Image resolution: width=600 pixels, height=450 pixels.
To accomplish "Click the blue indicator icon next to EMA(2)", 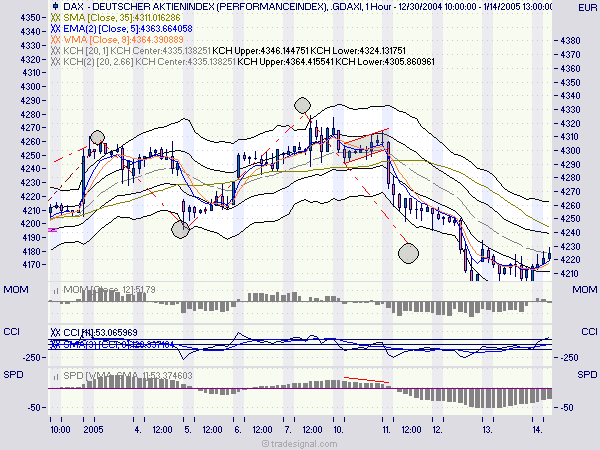I will point(55,29).
